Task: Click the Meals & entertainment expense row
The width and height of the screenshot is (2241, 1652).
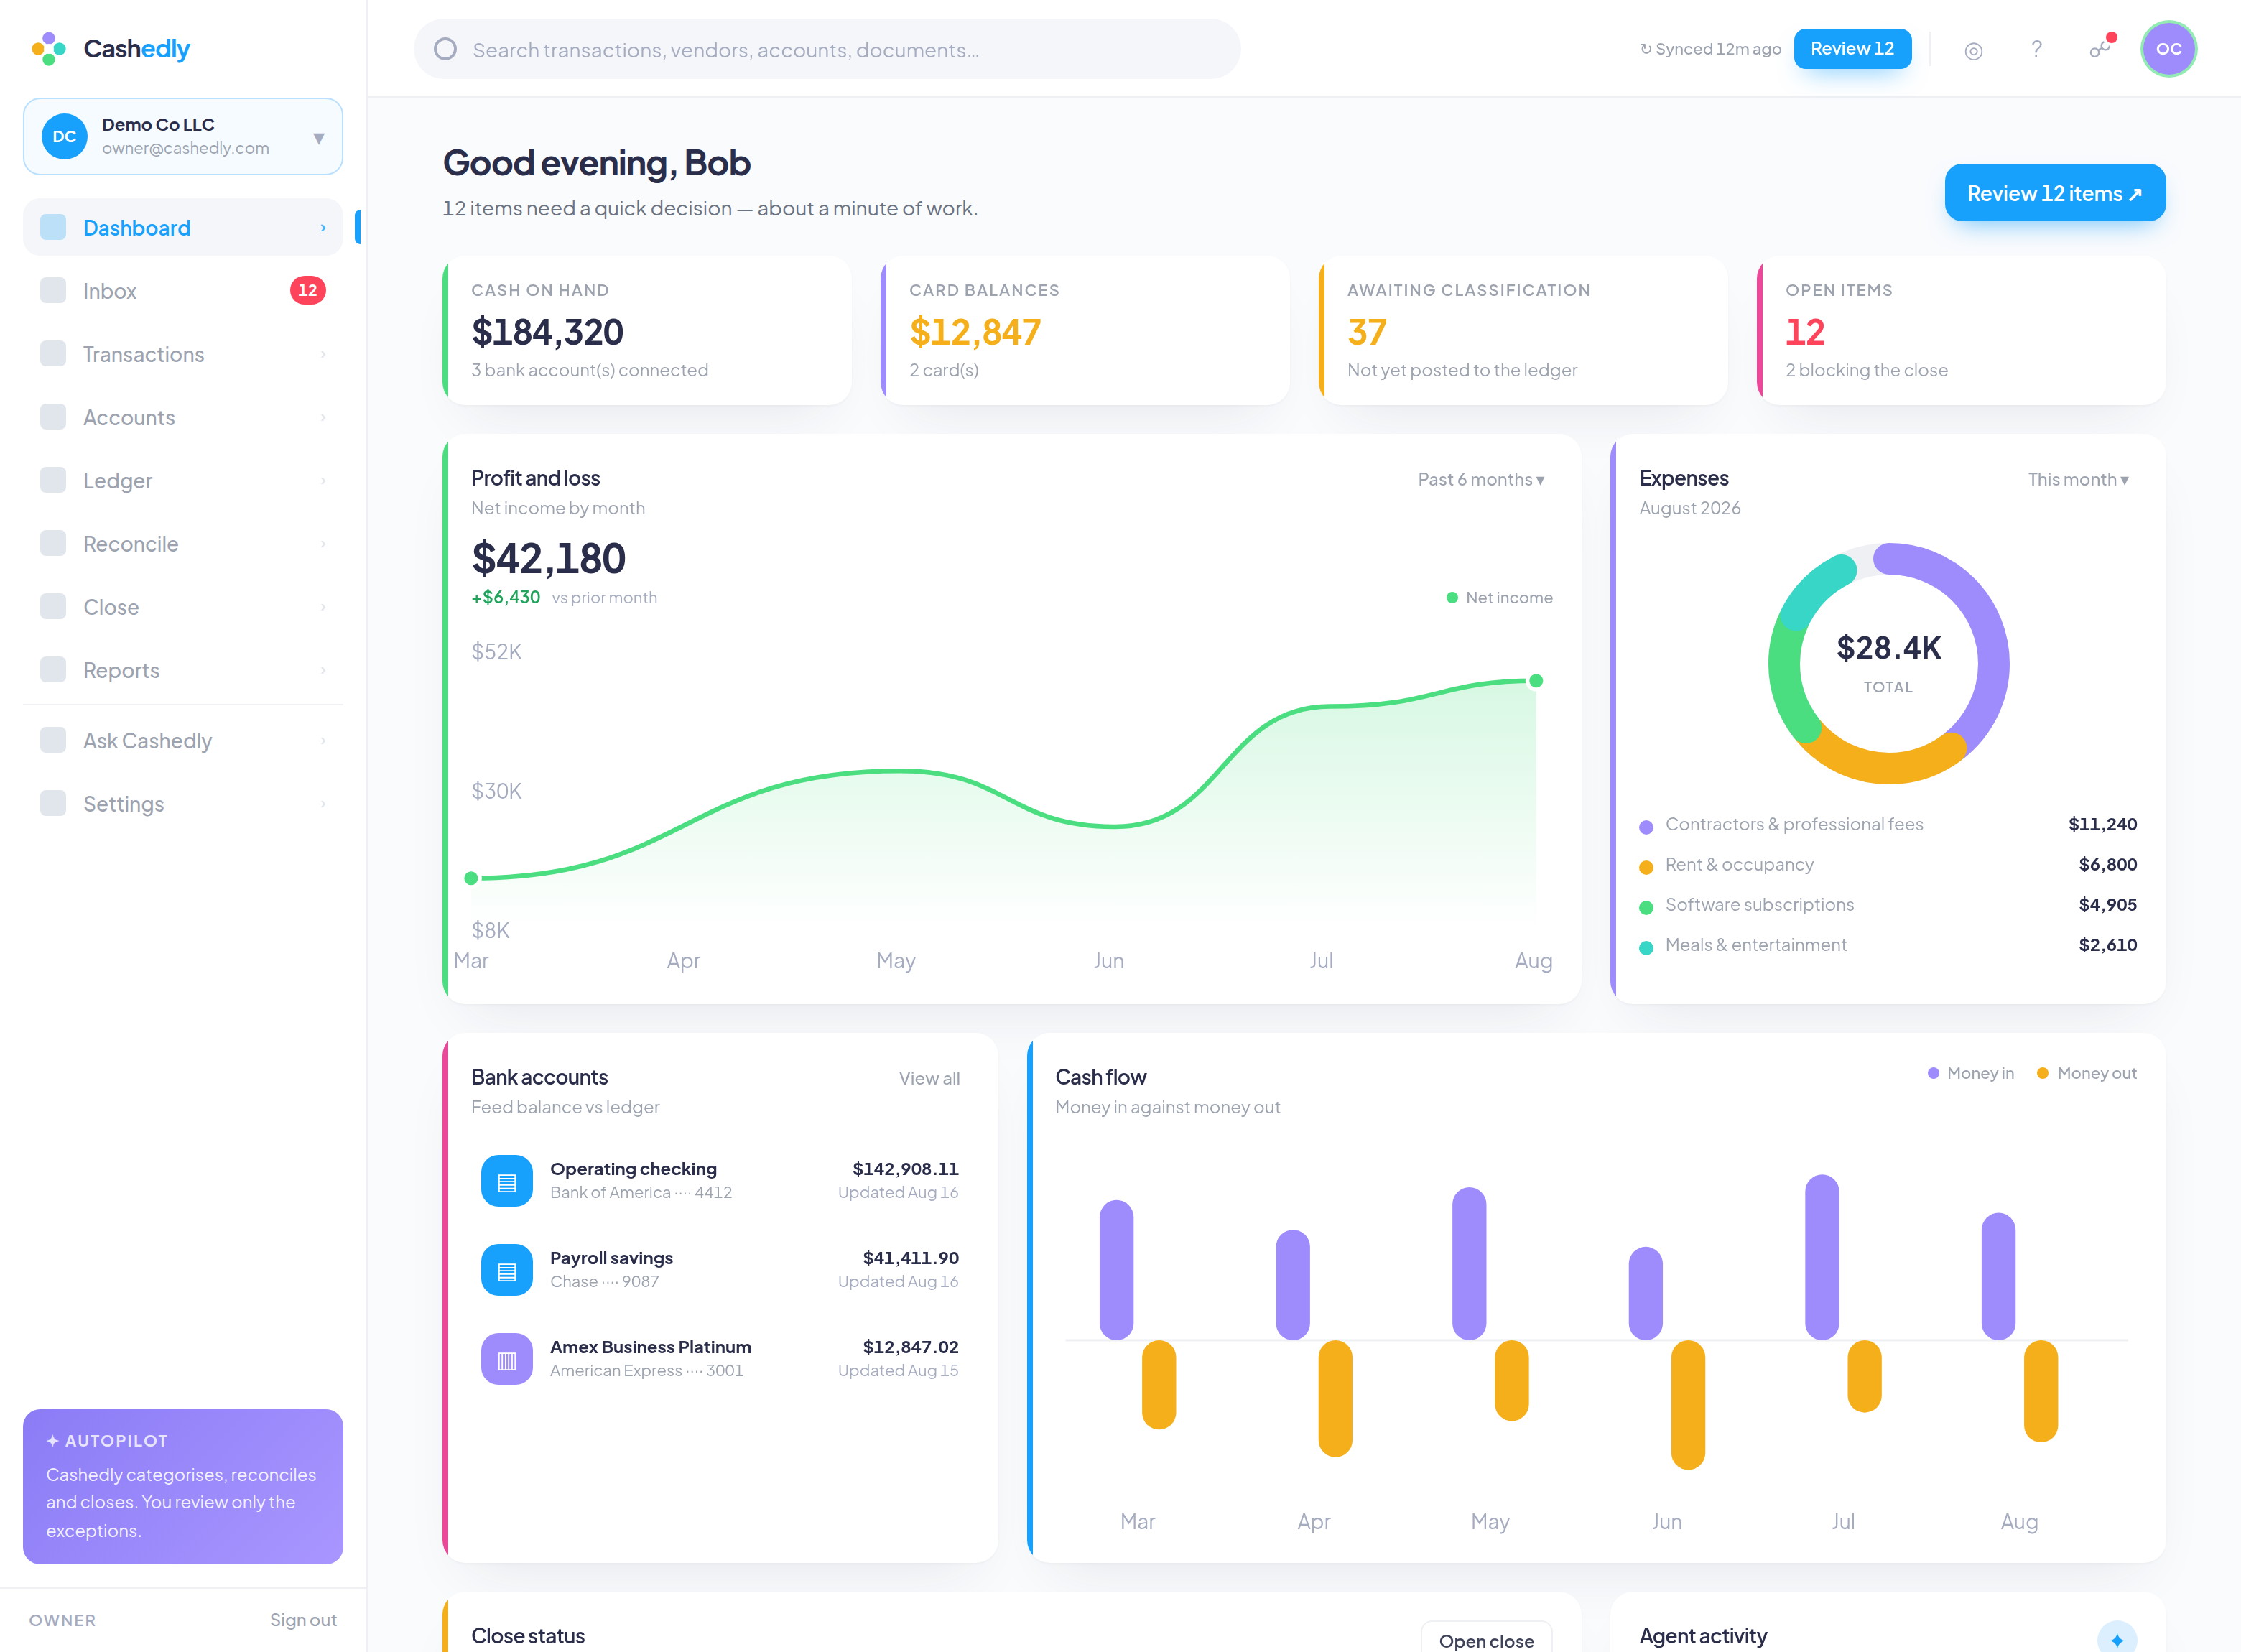Action: tap(1888, 945)
